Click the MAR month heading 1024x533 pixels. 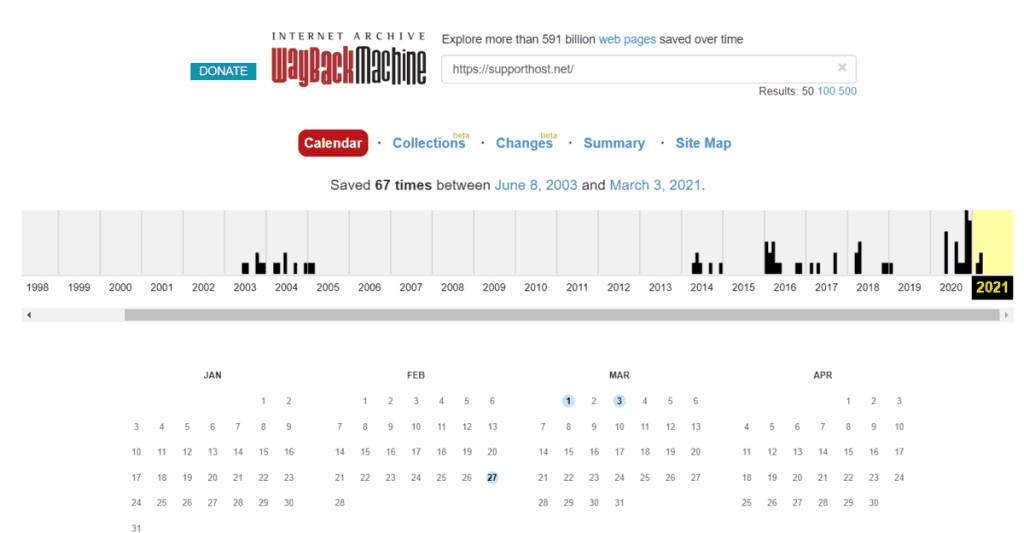(619, 375)
